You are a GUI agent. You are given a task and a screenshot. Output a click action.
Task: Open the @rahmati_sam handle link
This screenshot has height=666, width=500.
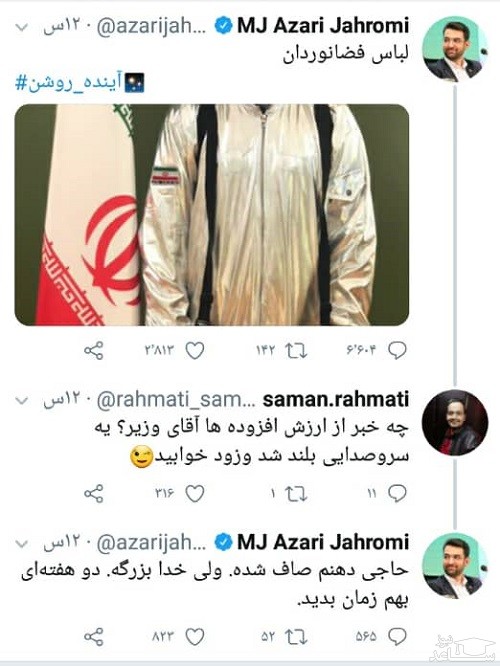[x=175, y=400]
